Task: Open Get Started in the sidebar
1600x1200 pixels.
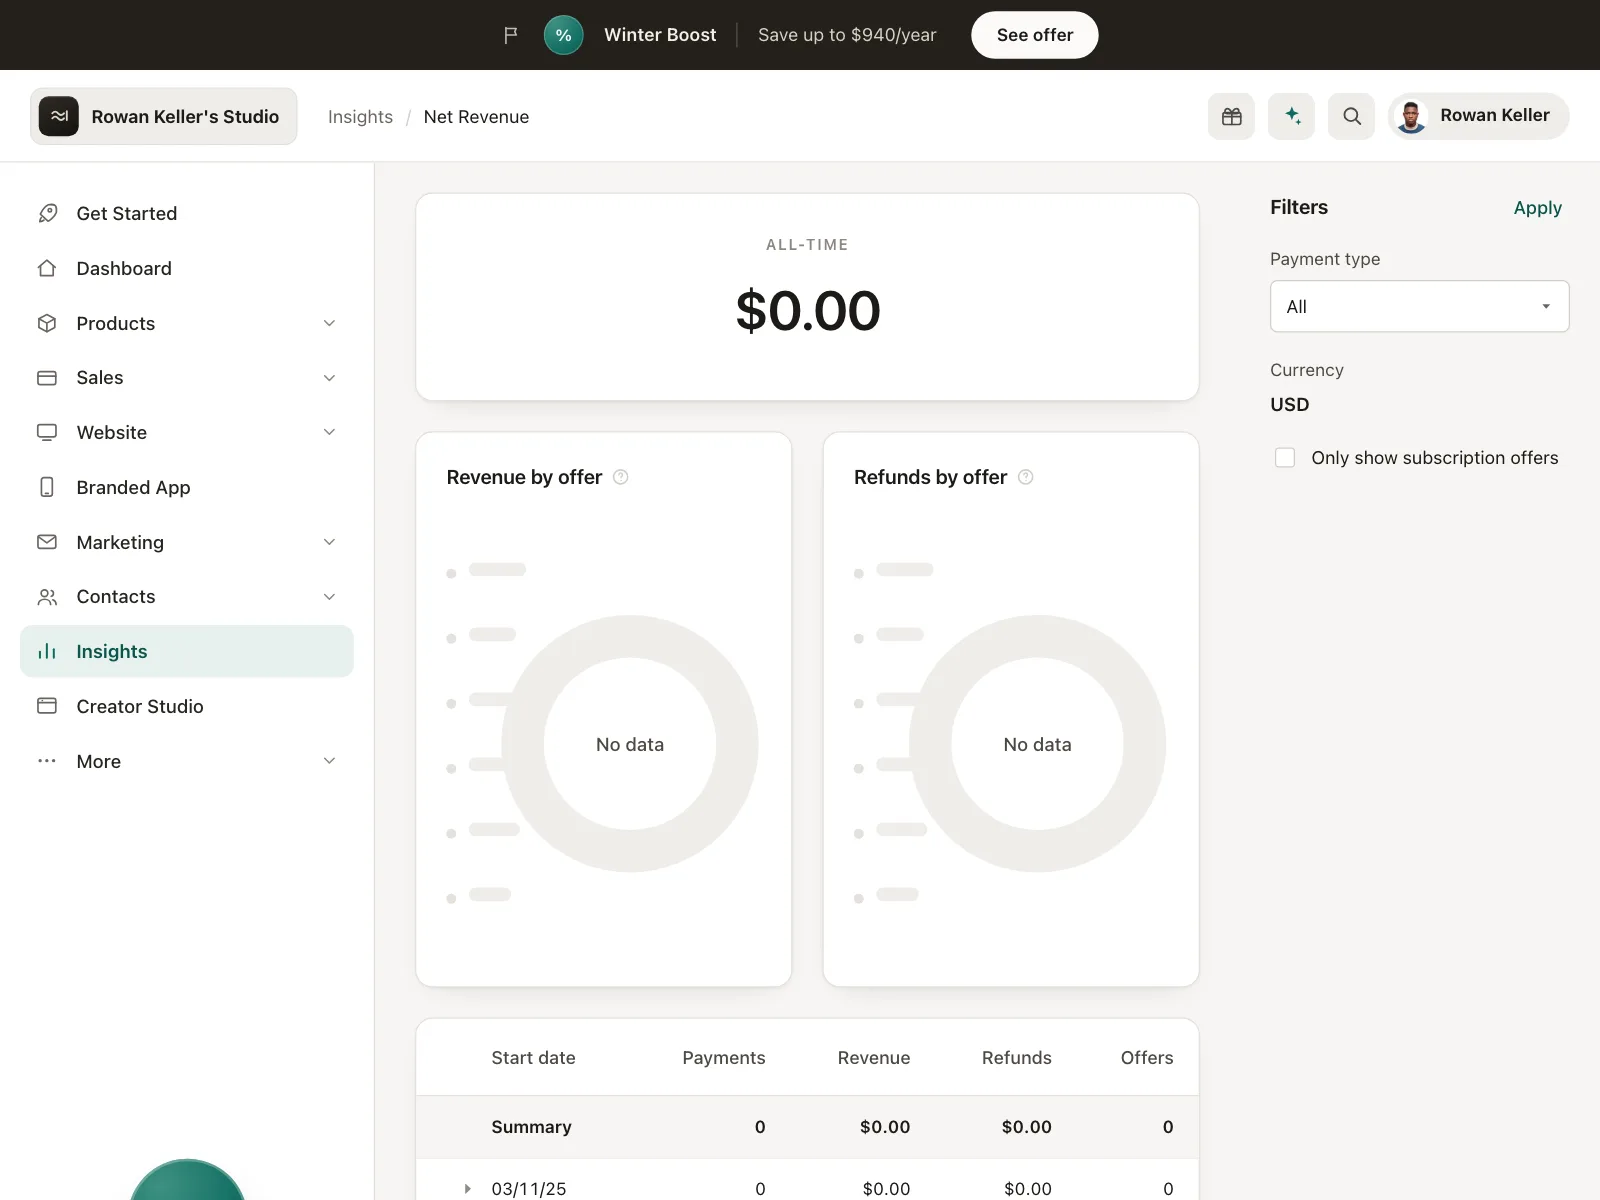Action: click(x=187, y=213)
